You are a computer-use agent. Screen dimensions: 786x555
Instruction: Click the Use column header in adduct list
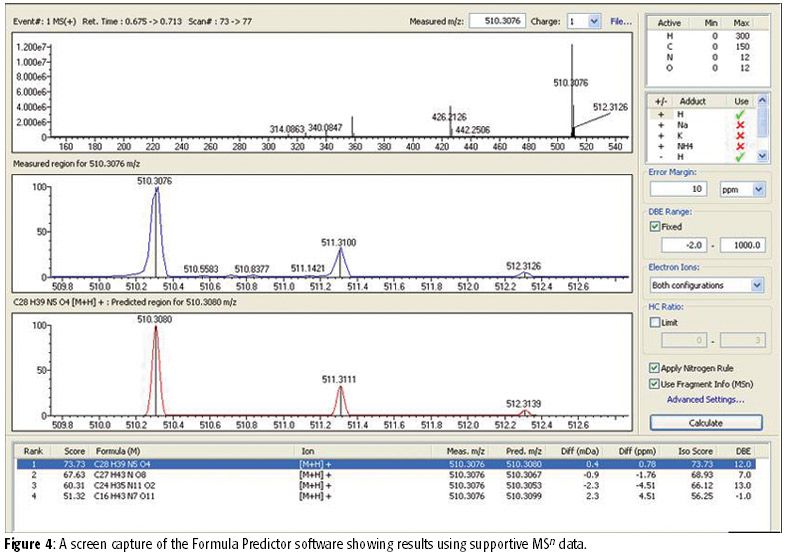pyautogui.click(x=741, y=101)
